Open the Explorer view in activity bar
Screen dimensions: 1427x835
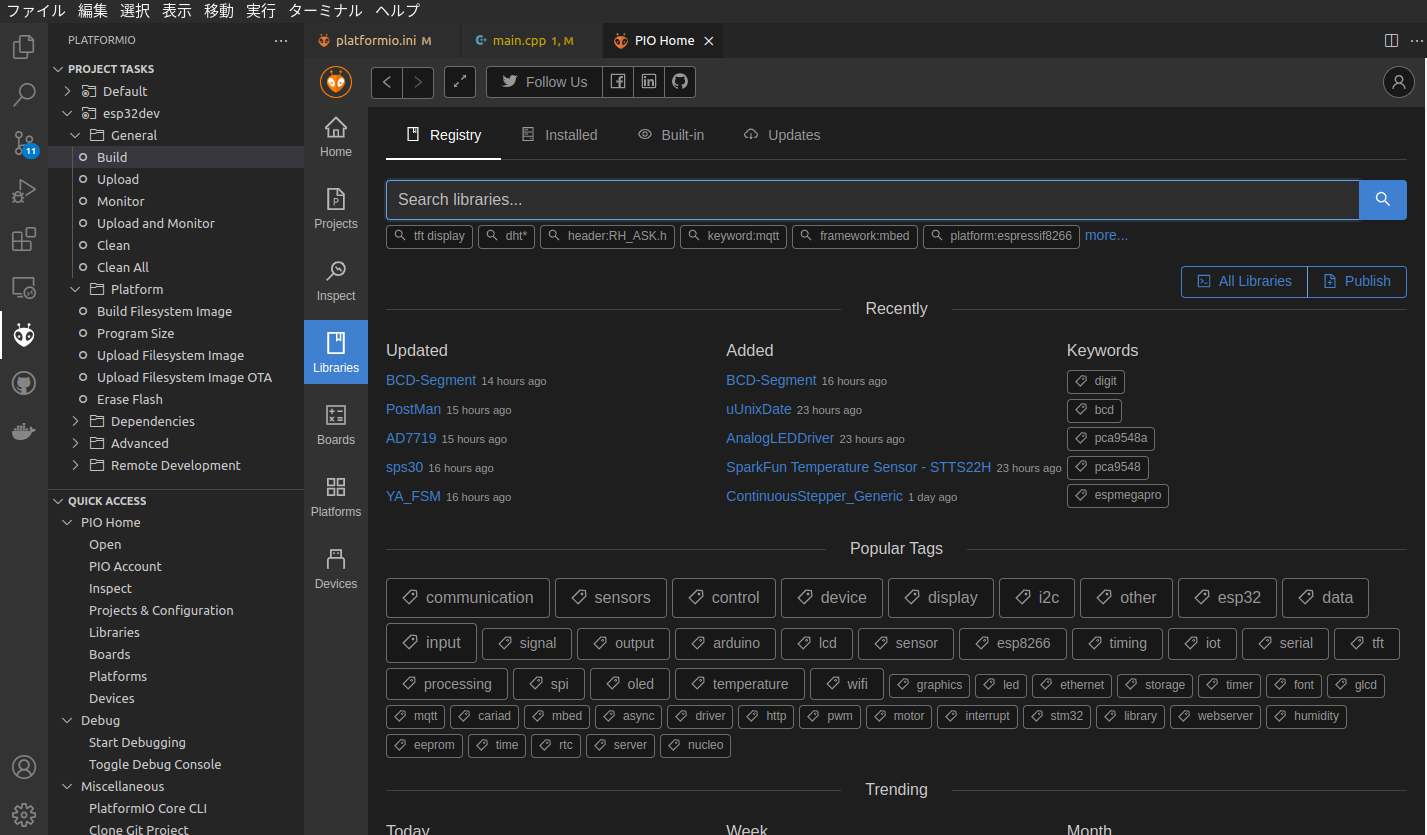pyautogui.click(x=24, y=46)
